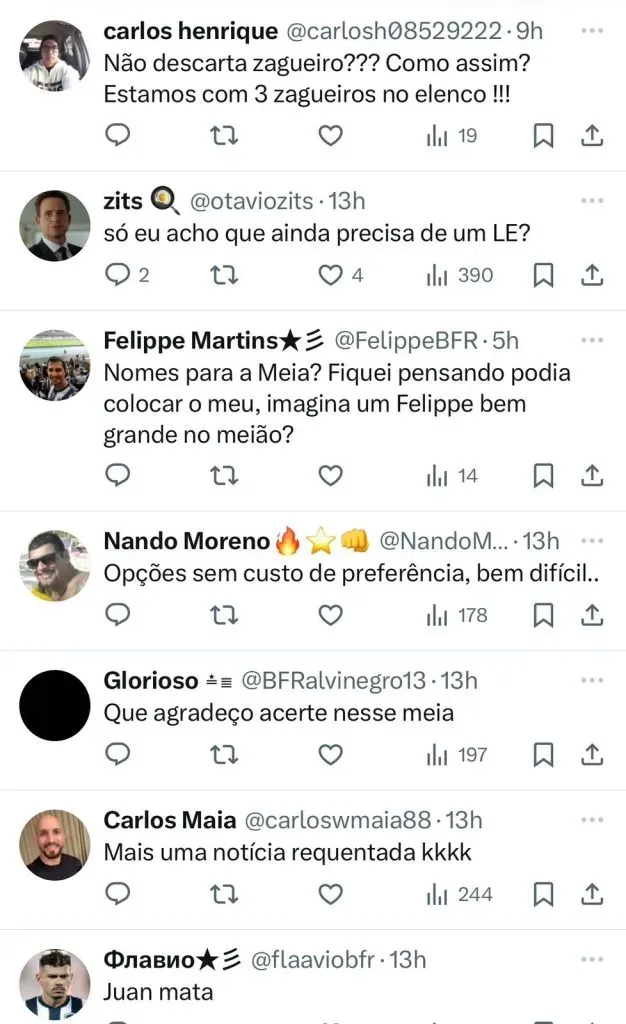The width and height of the screenshot is (626, 1024).
Task: Open more options menu on zits' tweet
Action: click(593, 200)
